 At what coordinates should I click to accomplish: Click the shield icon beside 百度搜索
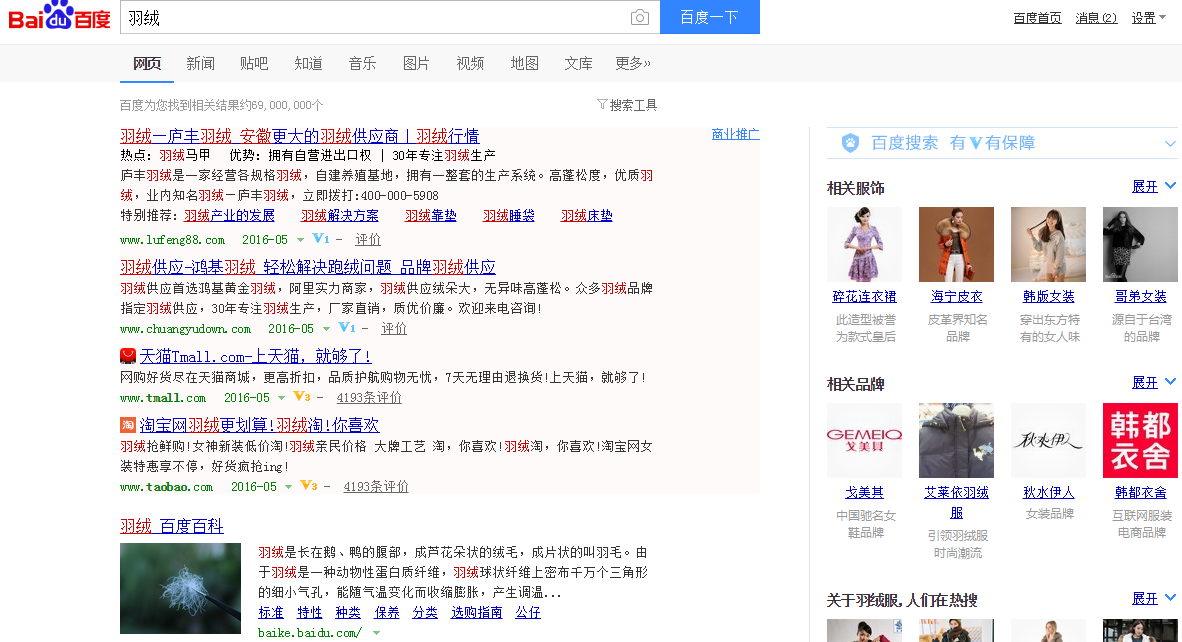pos(850,143)
